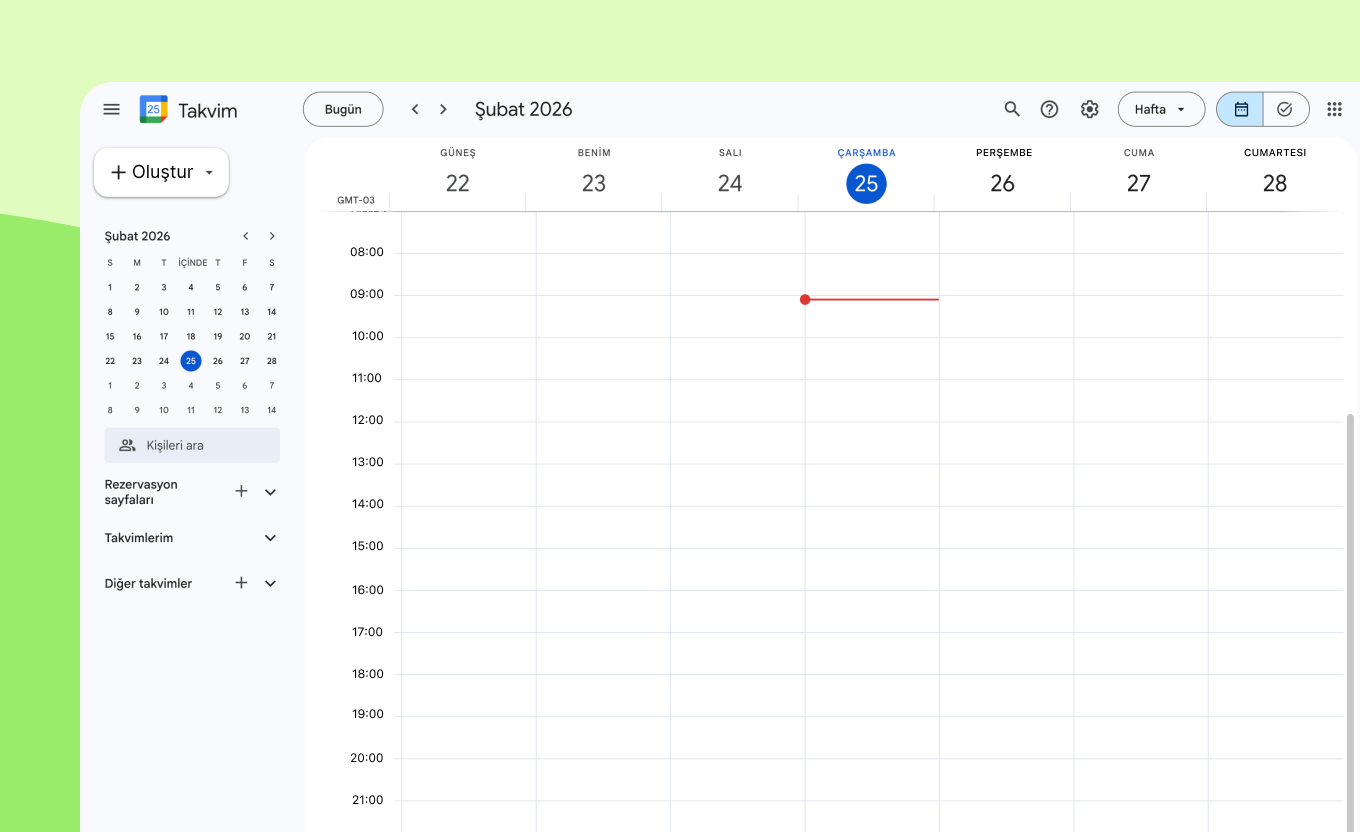Expand the Diğer takvimler section chevron
This screenshot has height=832, width=1360.
tap(270, 583)
